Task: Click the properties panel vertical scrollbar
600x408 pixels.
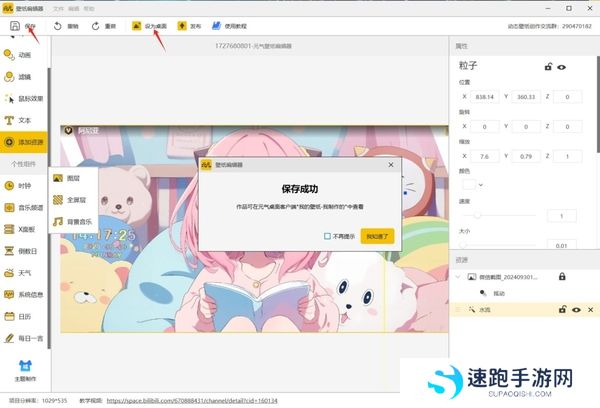Action: (x=598, y=104)
